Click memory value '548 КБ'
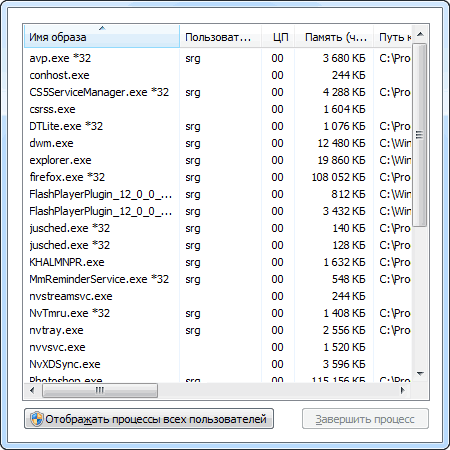 click(349, 279)
